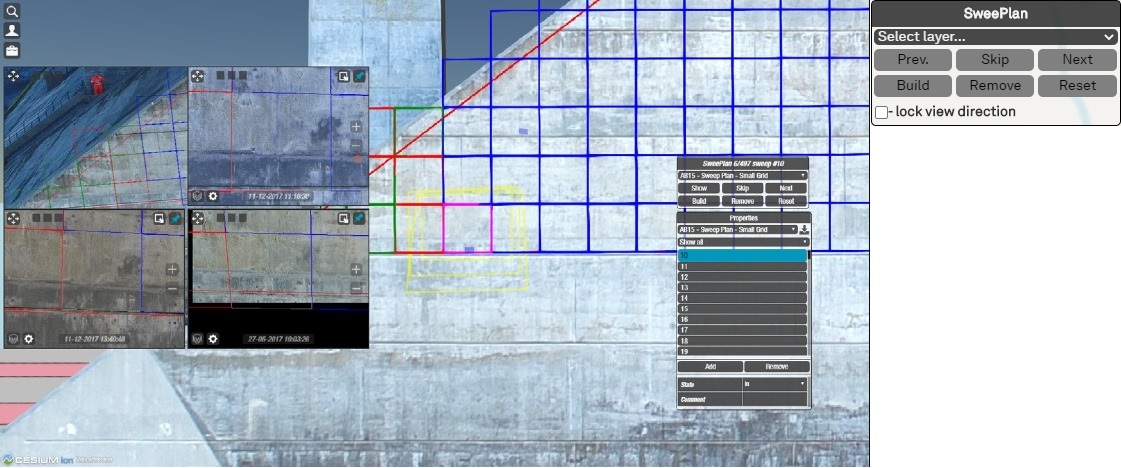The height and width of the screenshot is (468, 1121).
Task: Select item 12 in the sweep list
Action: [x=742, y=277]
